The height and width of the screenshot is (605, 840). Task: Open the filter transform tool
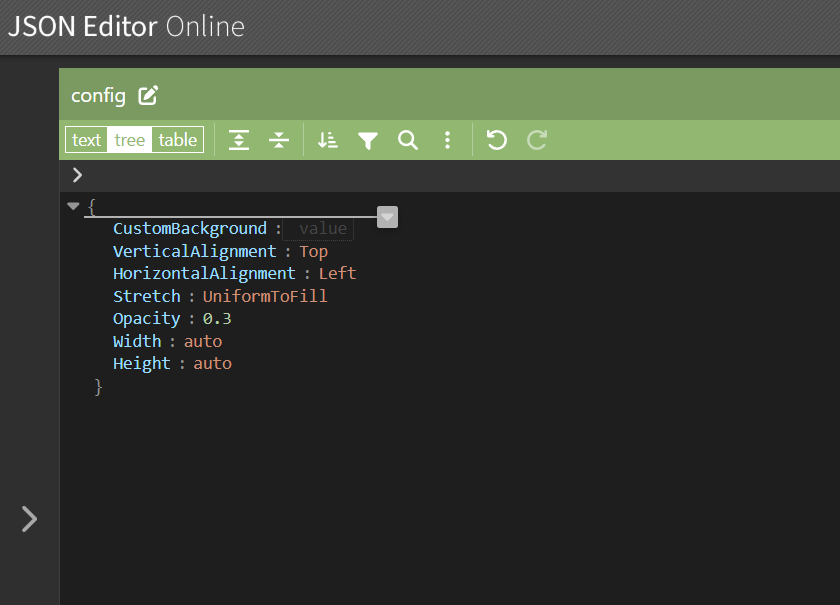click(368, 140)
